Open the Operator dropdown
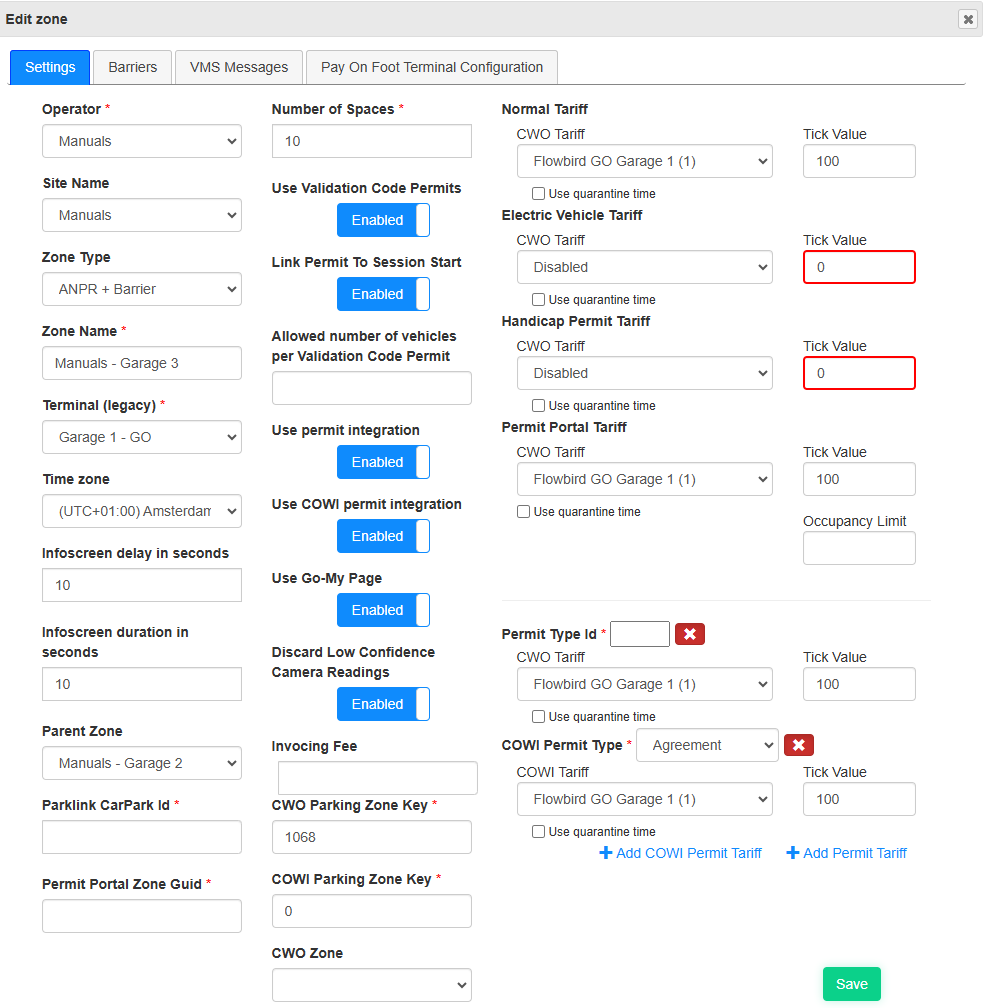Viewport: 983px width, 1008px height. [x=142, y=141]
